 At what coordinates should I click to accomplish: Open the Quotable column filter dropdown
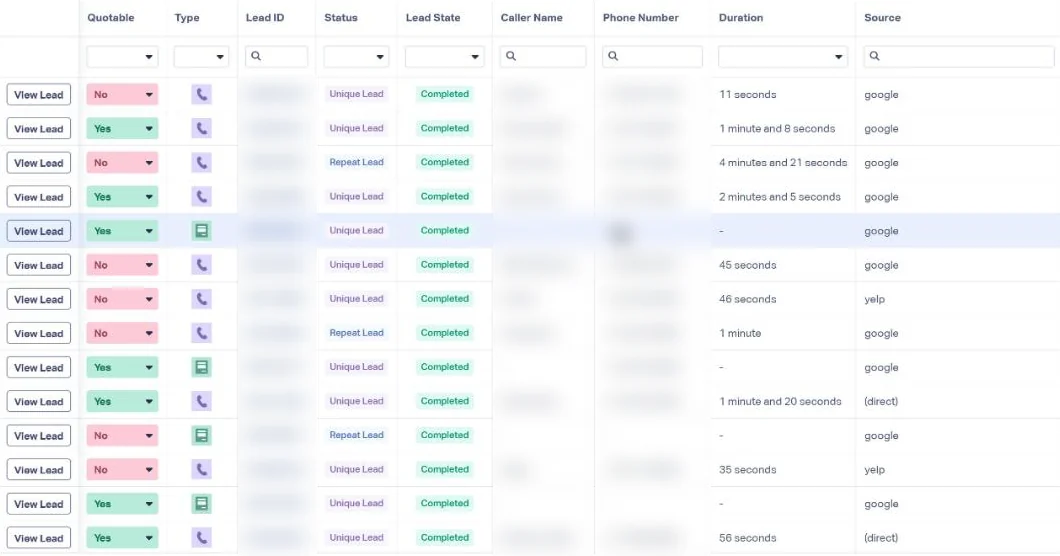[122, 57]
